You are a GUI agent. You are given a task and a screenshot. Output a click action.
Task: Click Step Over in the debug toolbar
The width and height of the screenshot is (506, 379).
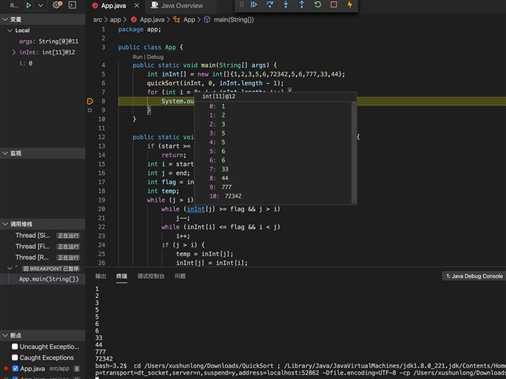[270, 5]
